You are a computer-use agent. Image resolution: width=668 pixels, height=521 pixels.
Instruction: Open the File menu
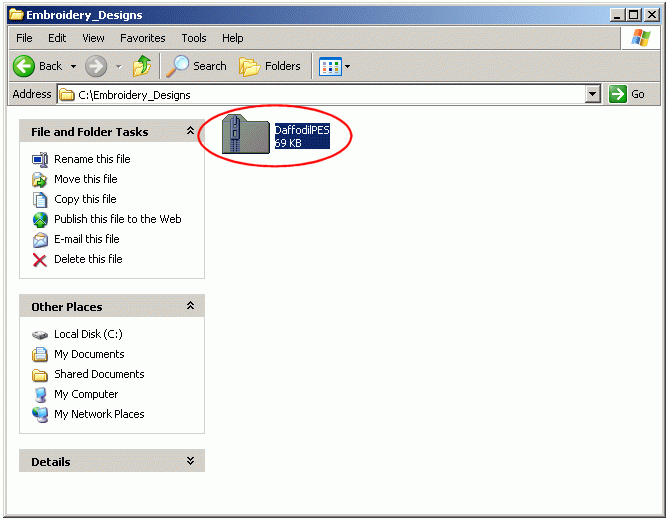tap(24, 38)
